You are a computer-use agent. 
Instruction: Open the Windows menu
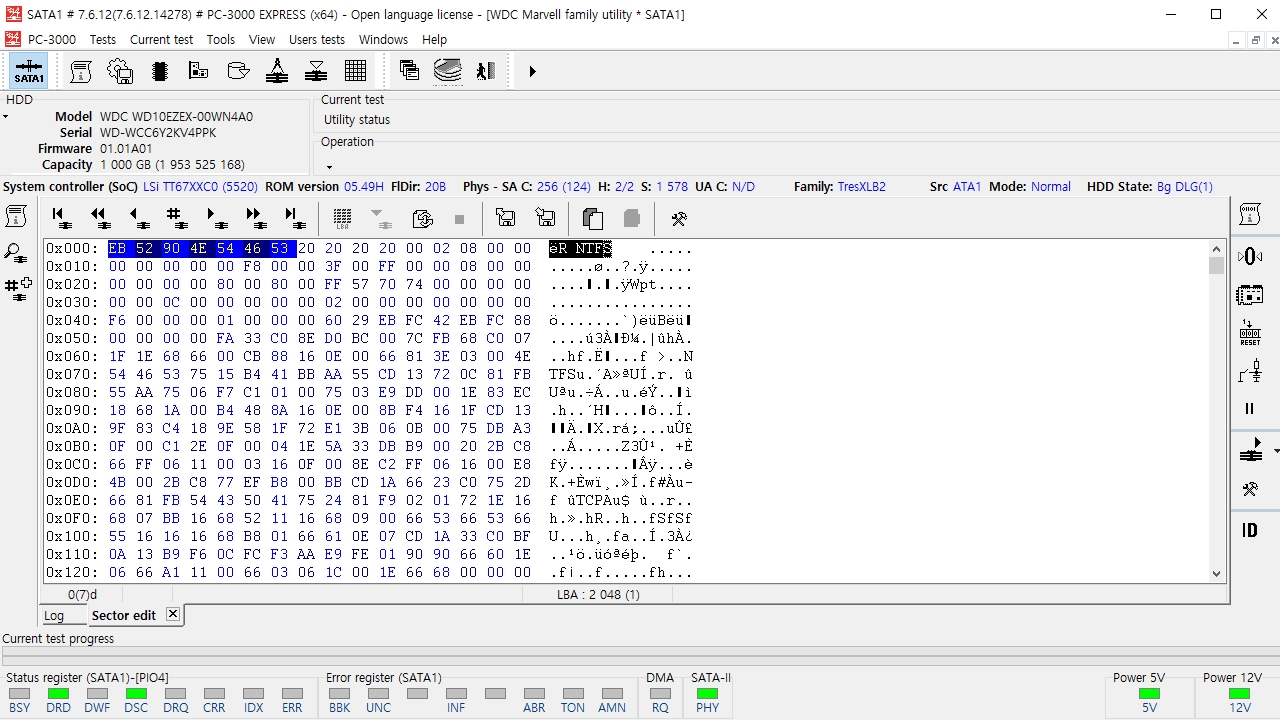pyautogui.click(x=383, y=39)
